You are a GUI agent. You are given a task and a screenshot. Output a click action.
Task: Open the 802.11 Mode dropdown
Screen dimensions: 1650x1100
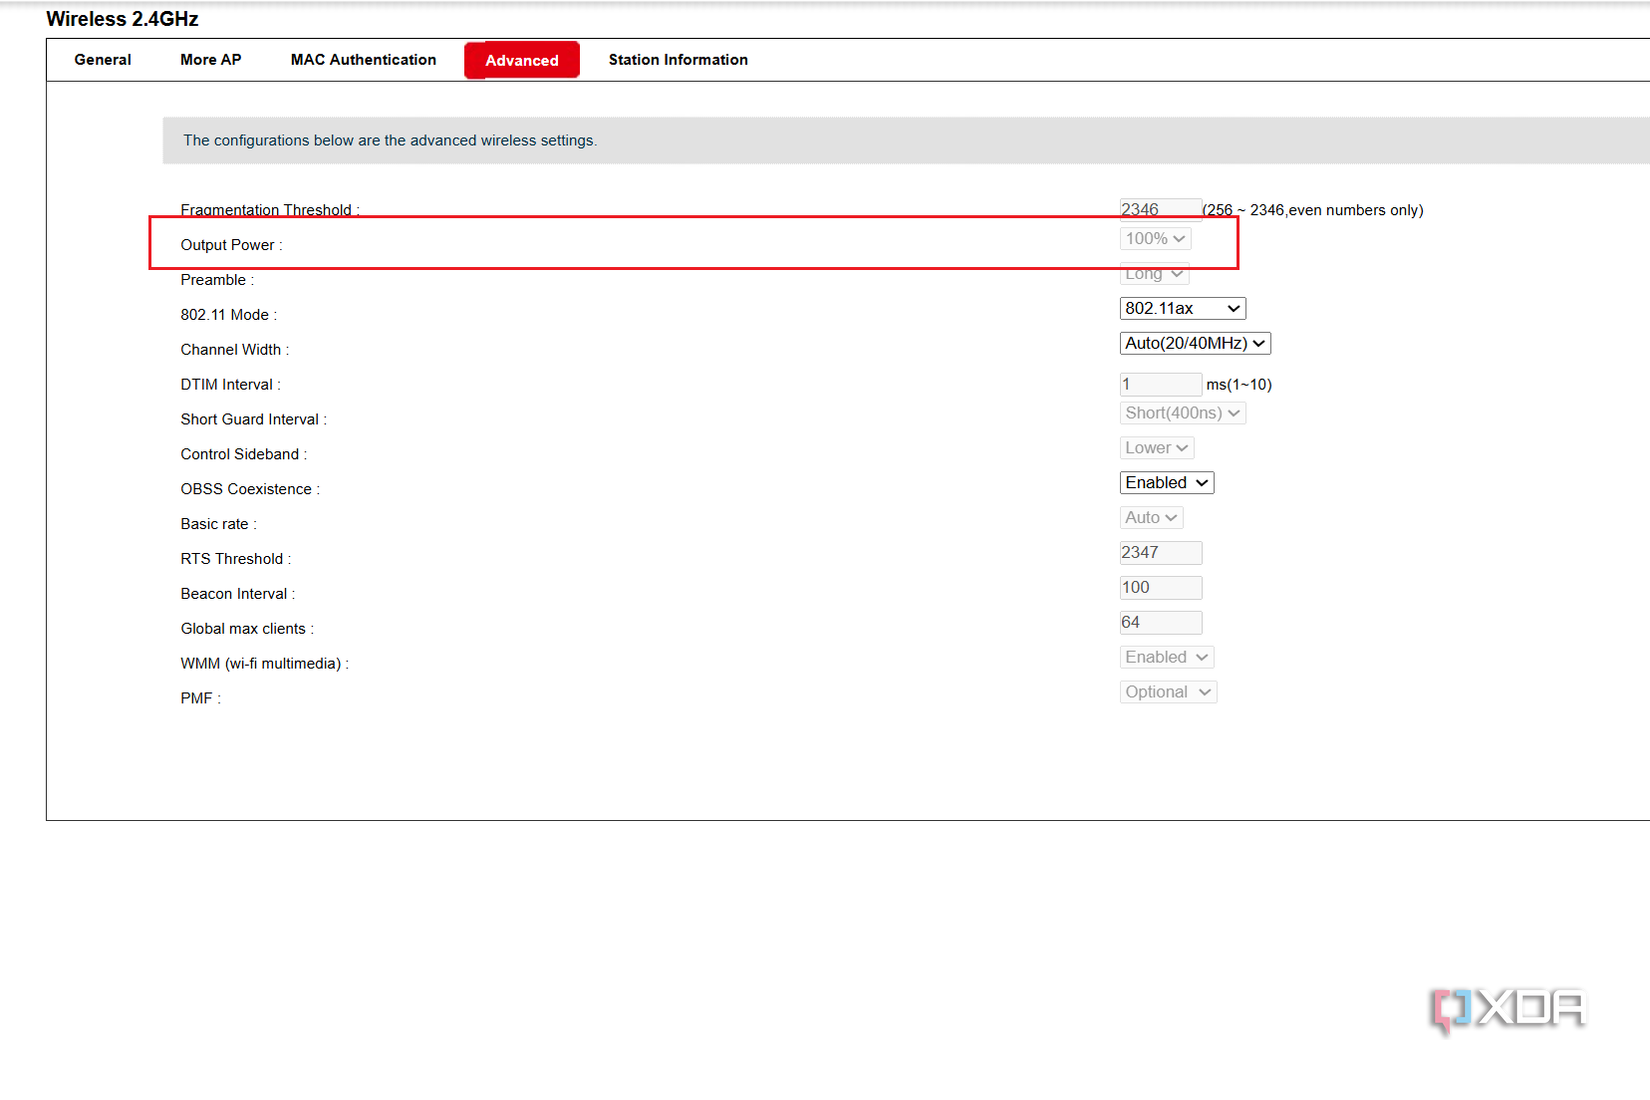click(1182, 308)
